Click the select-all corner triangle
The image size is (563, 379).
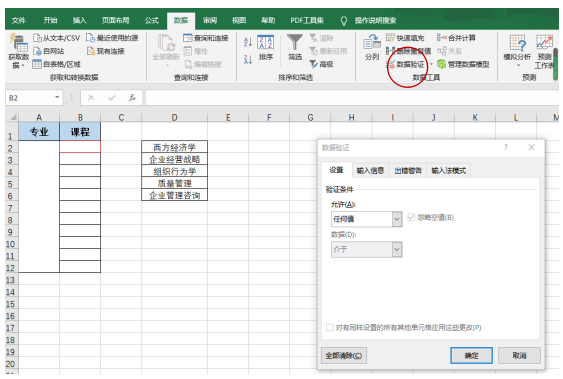13,117
